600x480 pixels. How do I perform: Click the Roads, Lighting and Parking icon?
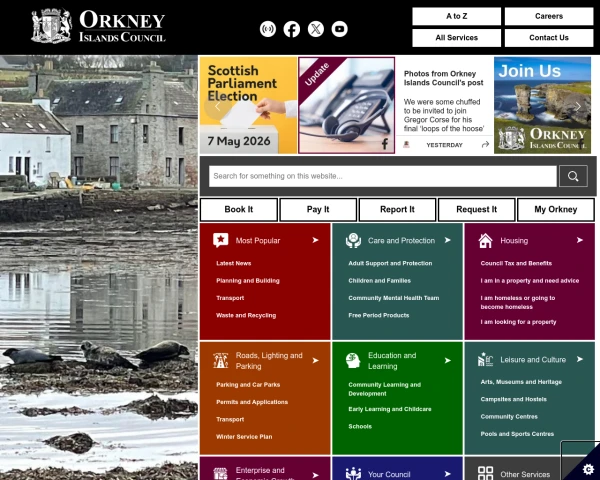[x=220, y=361]
